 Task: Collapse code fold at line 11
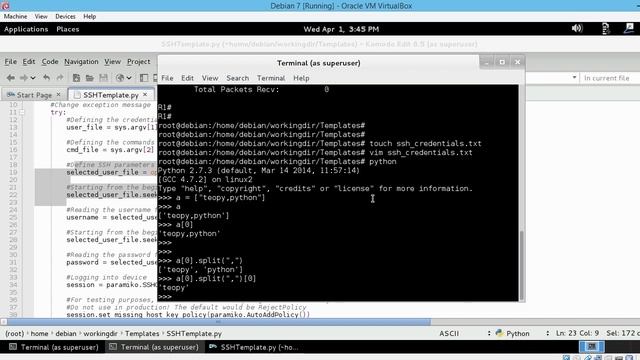click(x=22, y=112)
